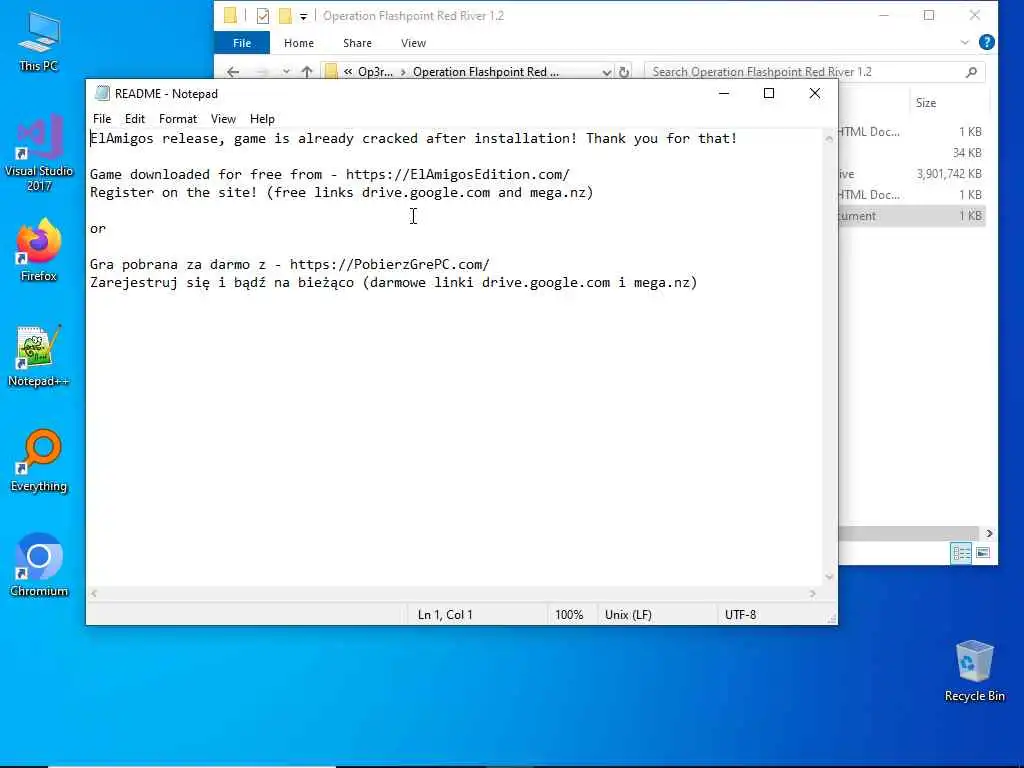Open Firefox desktop shortcut
Screen dimensions: 1024x768
tap(39, 250)
